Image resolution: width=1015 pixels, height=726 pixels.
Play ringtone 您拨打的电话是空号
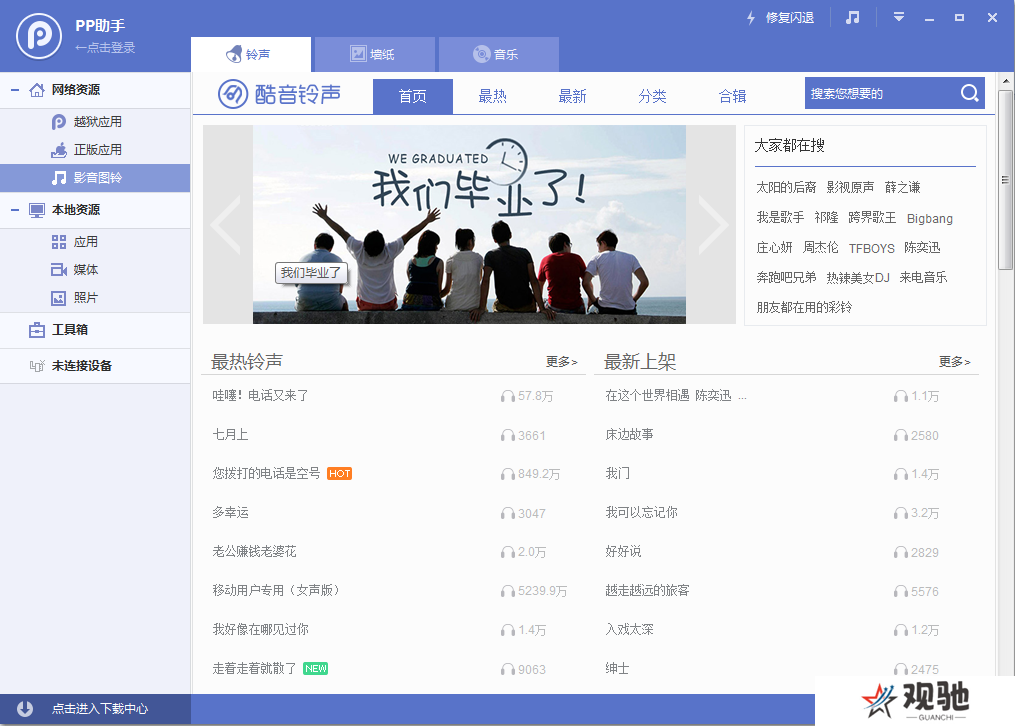tap(266, 473)
